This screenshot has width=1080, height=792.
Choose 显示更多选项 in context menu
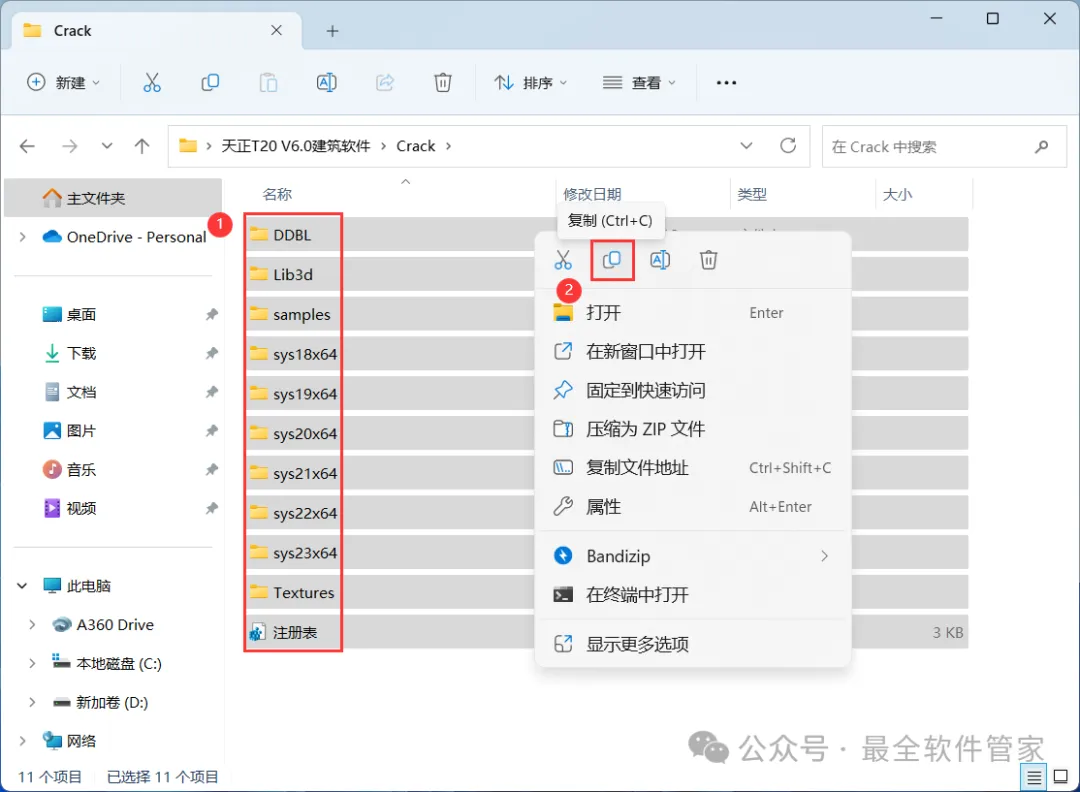[x=693, y=644]
